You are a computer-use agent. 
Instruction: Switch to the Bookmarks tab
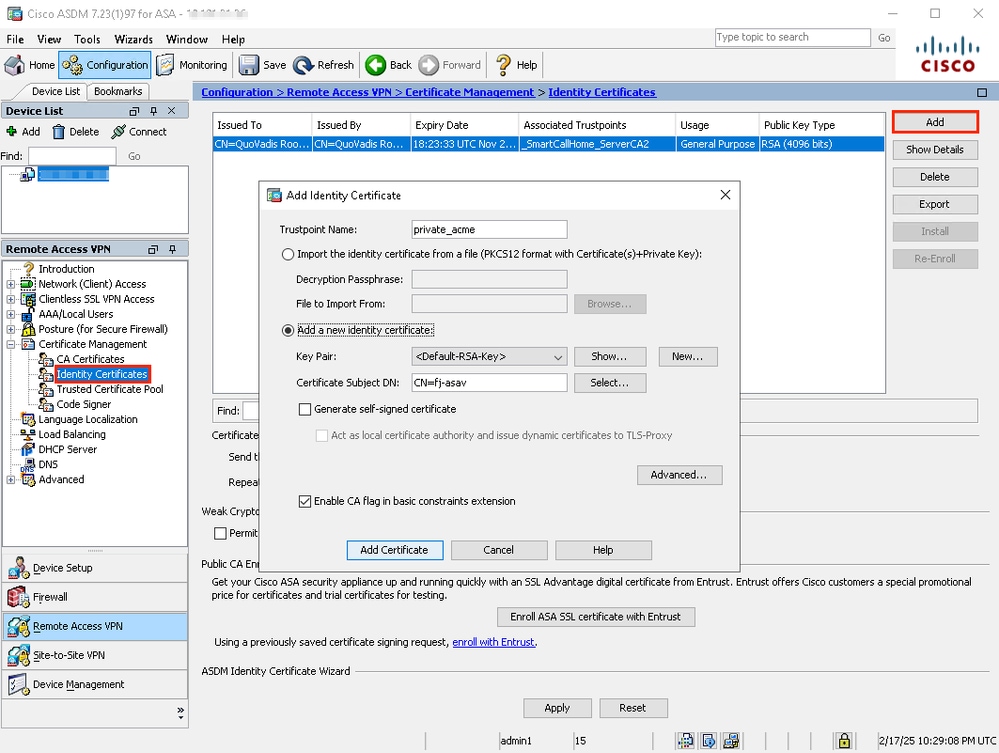coord(118,91)
